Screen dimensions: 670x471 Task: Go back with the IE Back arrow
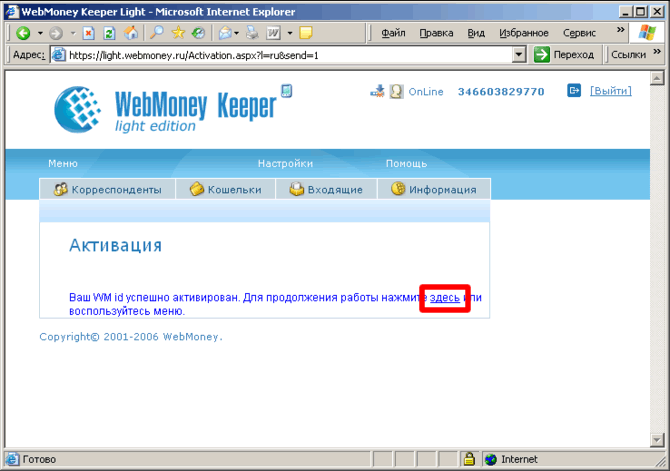point(23,33)
